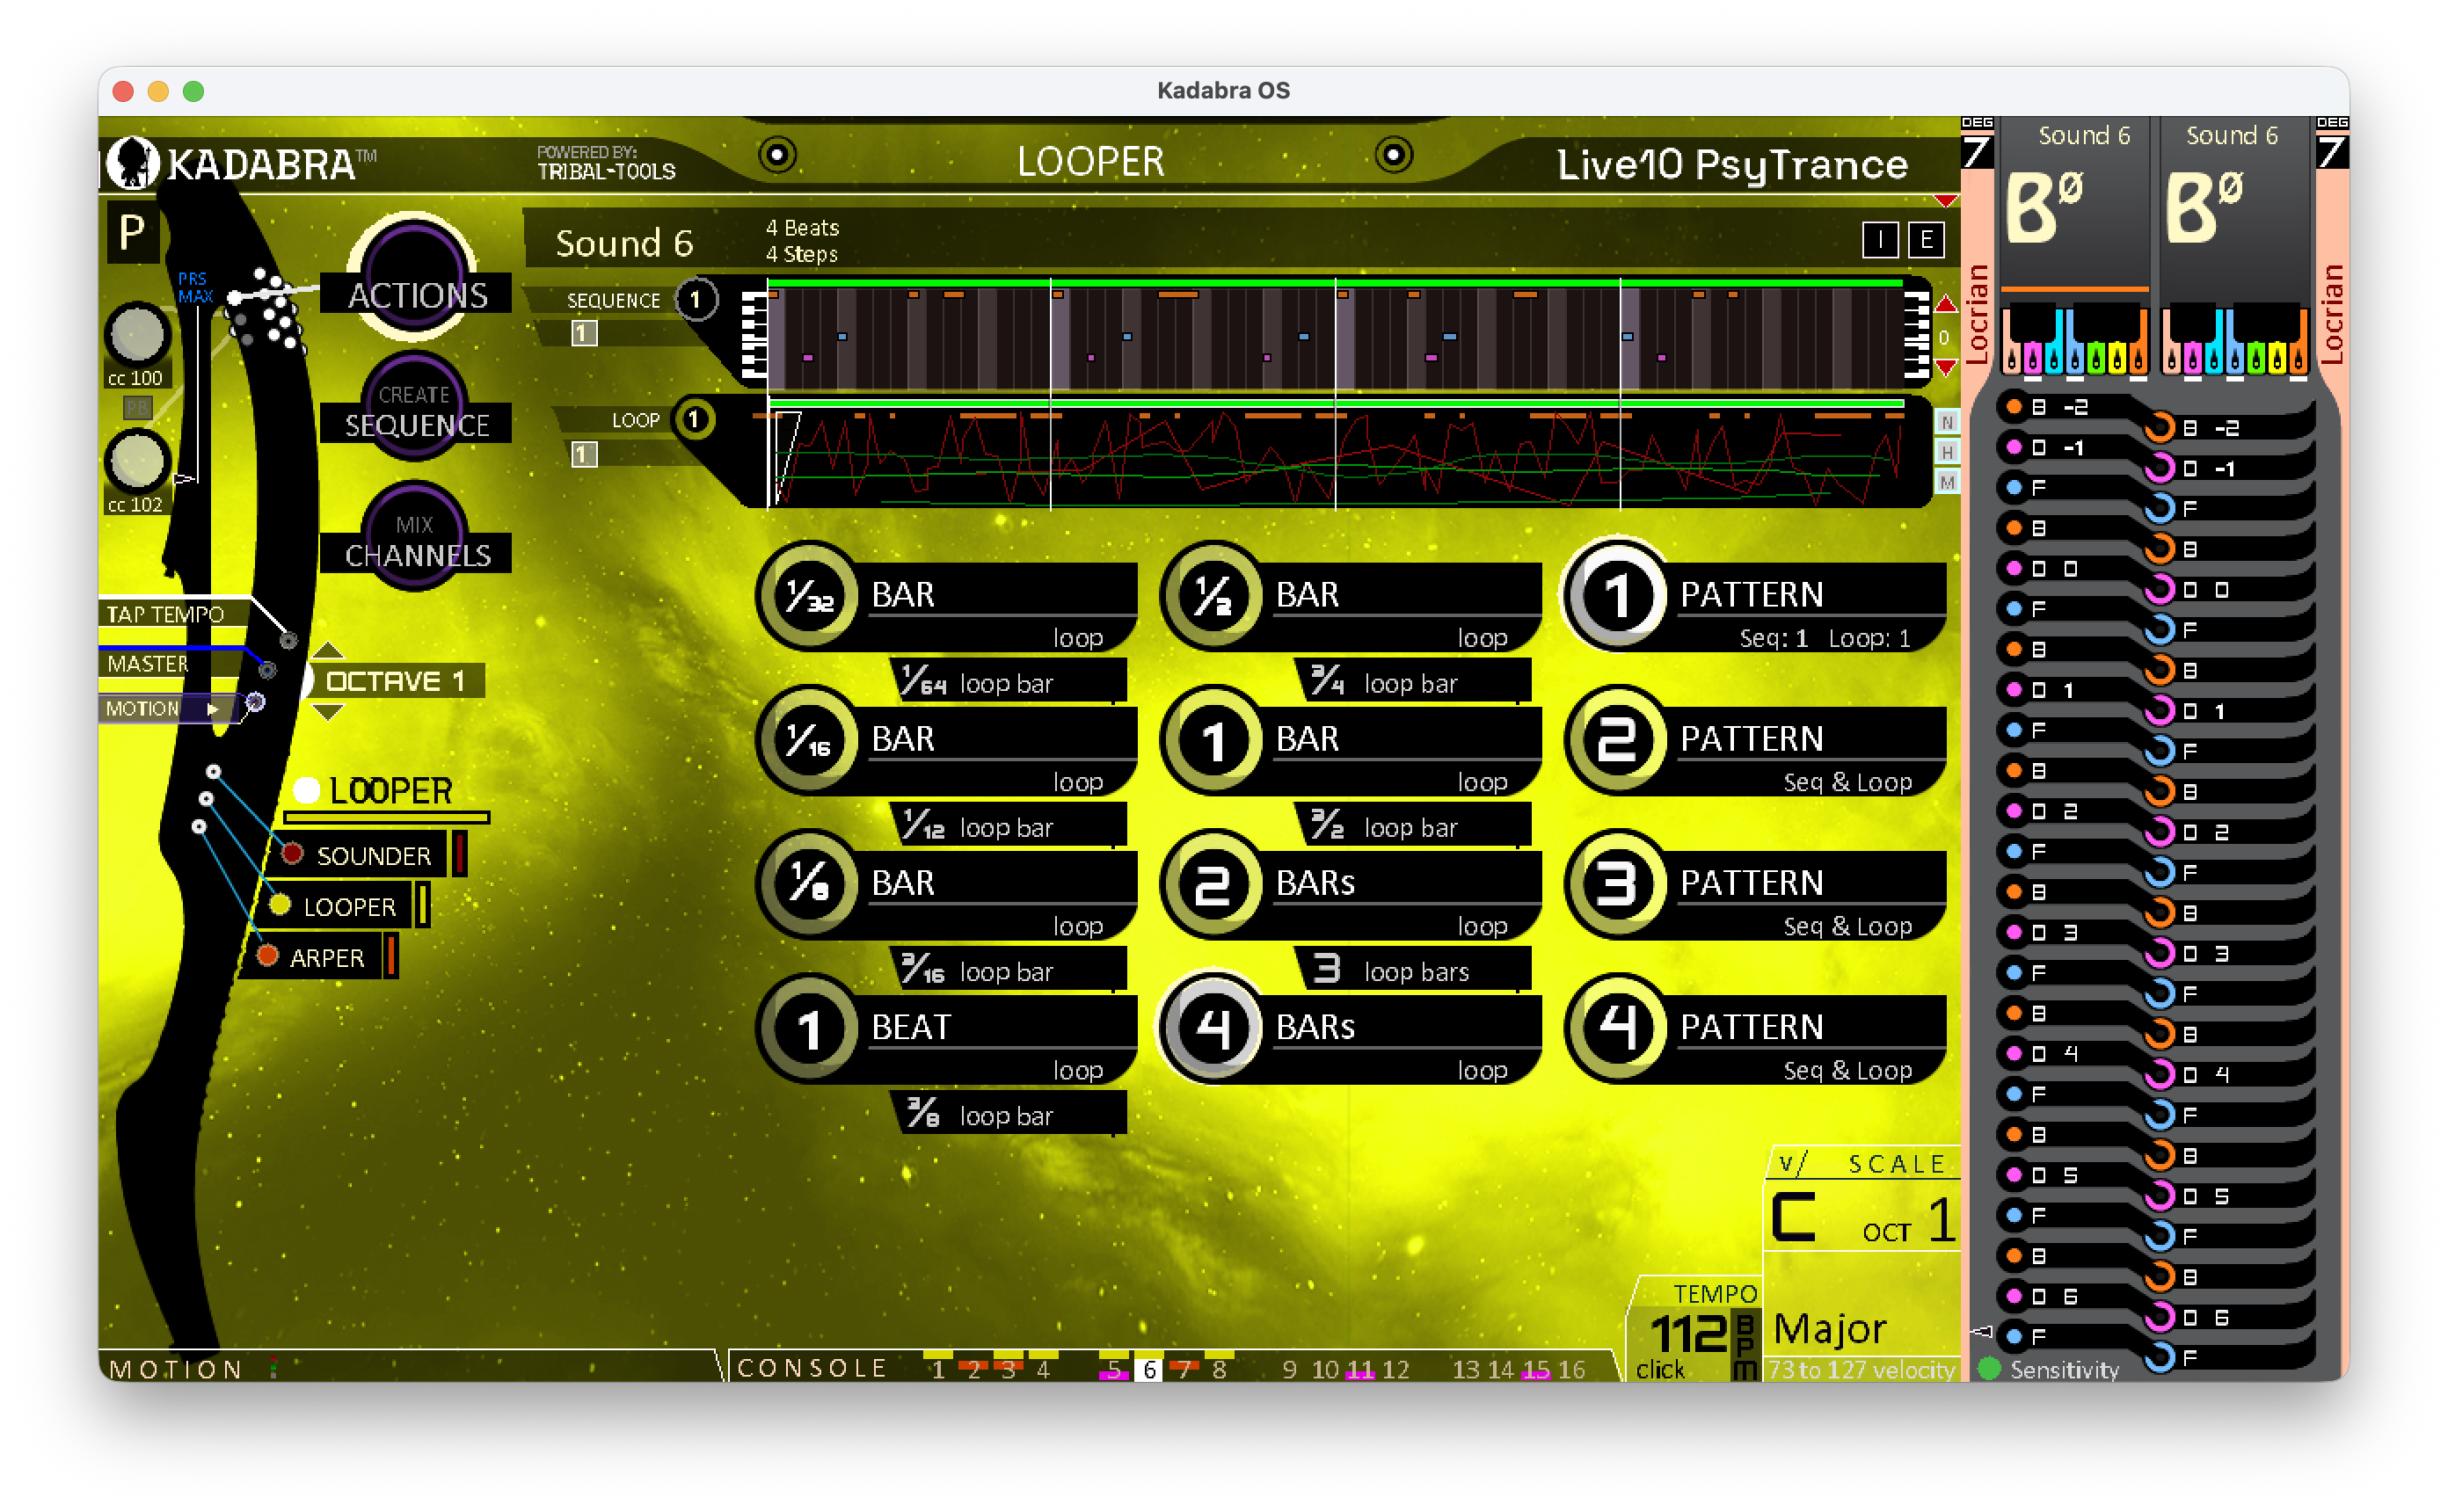Image resolution: width=2448 pixels, height=1512 pixels.
Task: Toggle the LOOPER white main dot
Action: [x=306, y=790]
